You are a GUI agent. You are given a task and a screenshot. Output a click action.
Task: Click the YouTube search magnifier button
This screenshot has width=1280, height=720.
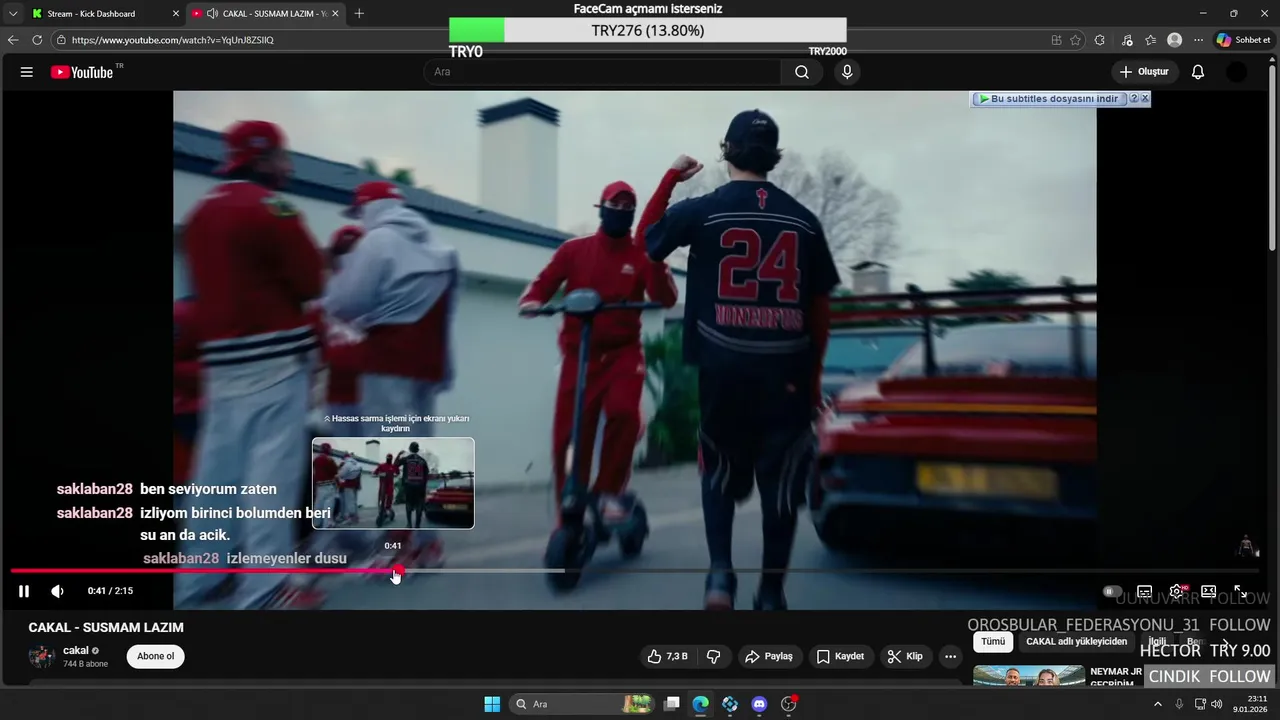click(x=802, y=72)
